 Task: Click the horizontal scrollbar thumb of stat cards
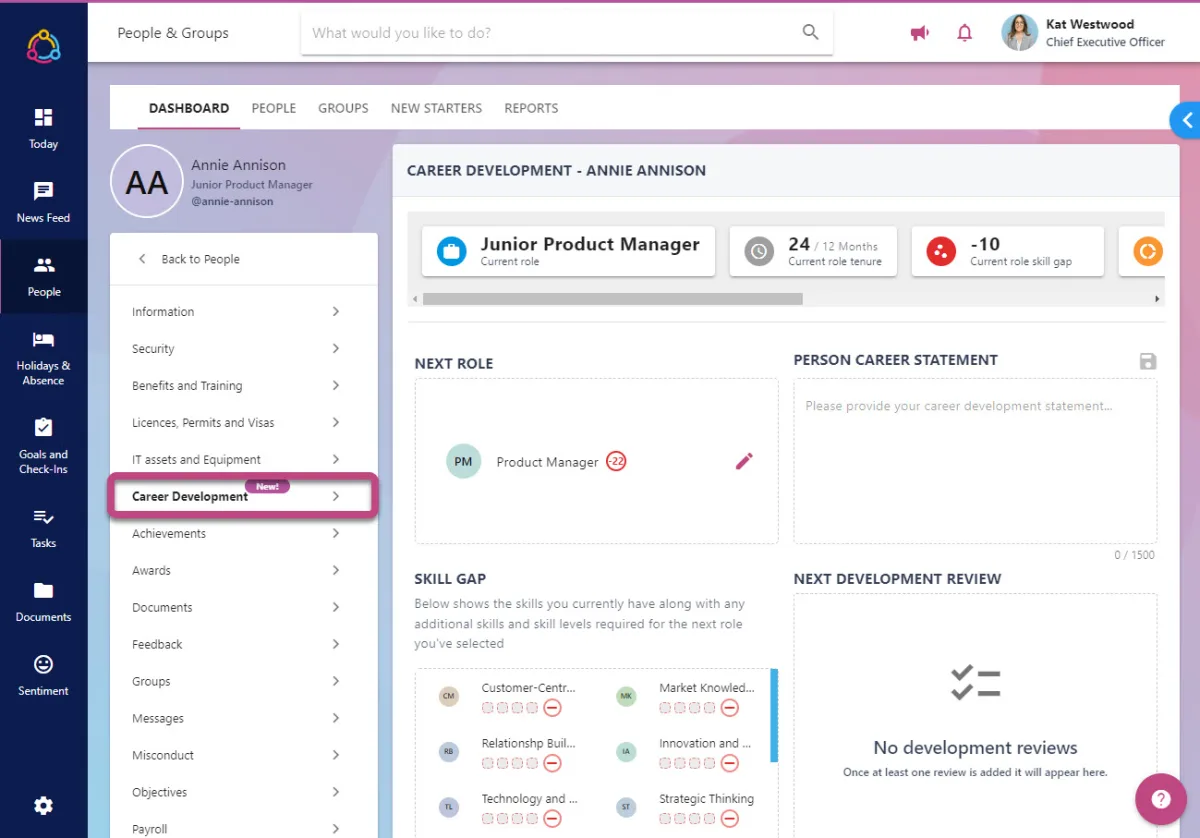tap(612, 299)
